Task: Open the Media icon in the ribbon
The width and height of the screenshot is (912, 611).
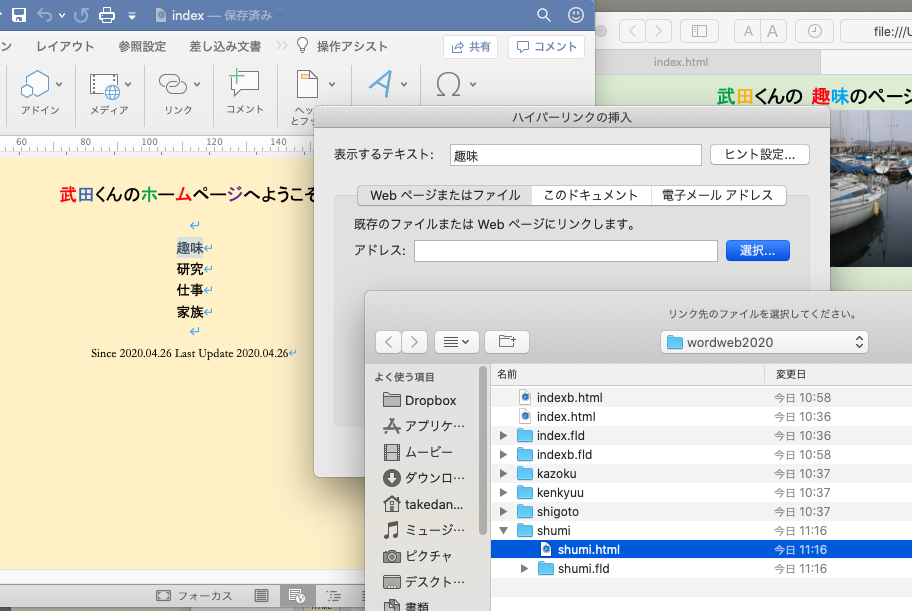Action: [x=105, y=86]
